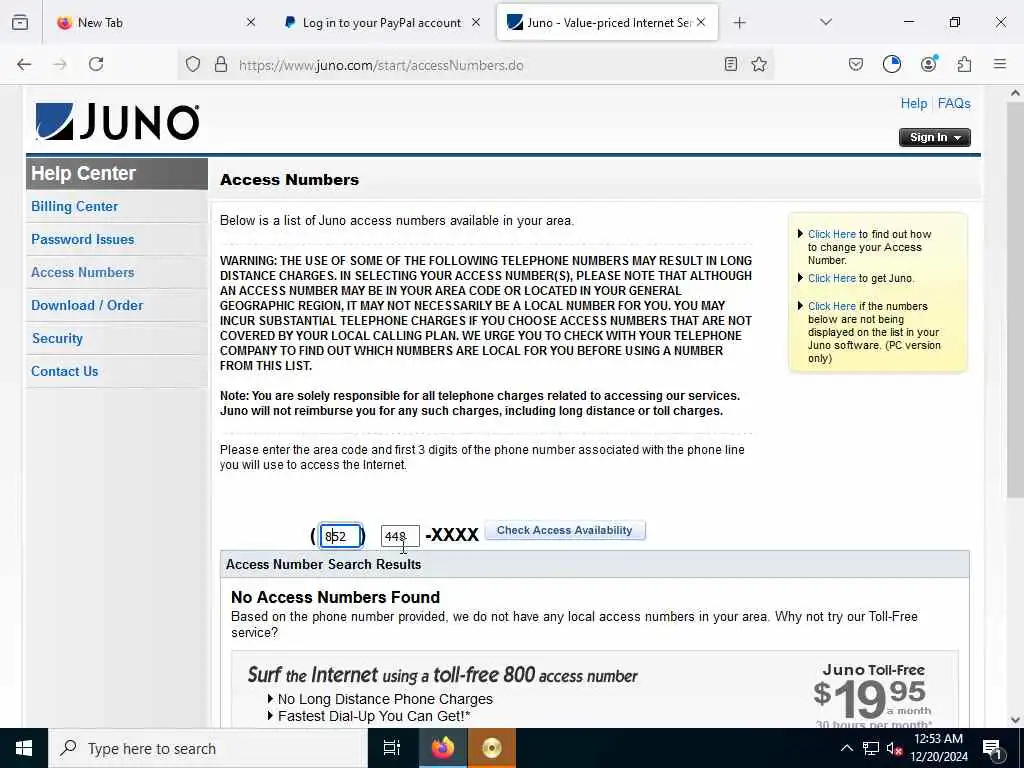
Task: Open the Firefox account icon
Action: coord(929,64)
